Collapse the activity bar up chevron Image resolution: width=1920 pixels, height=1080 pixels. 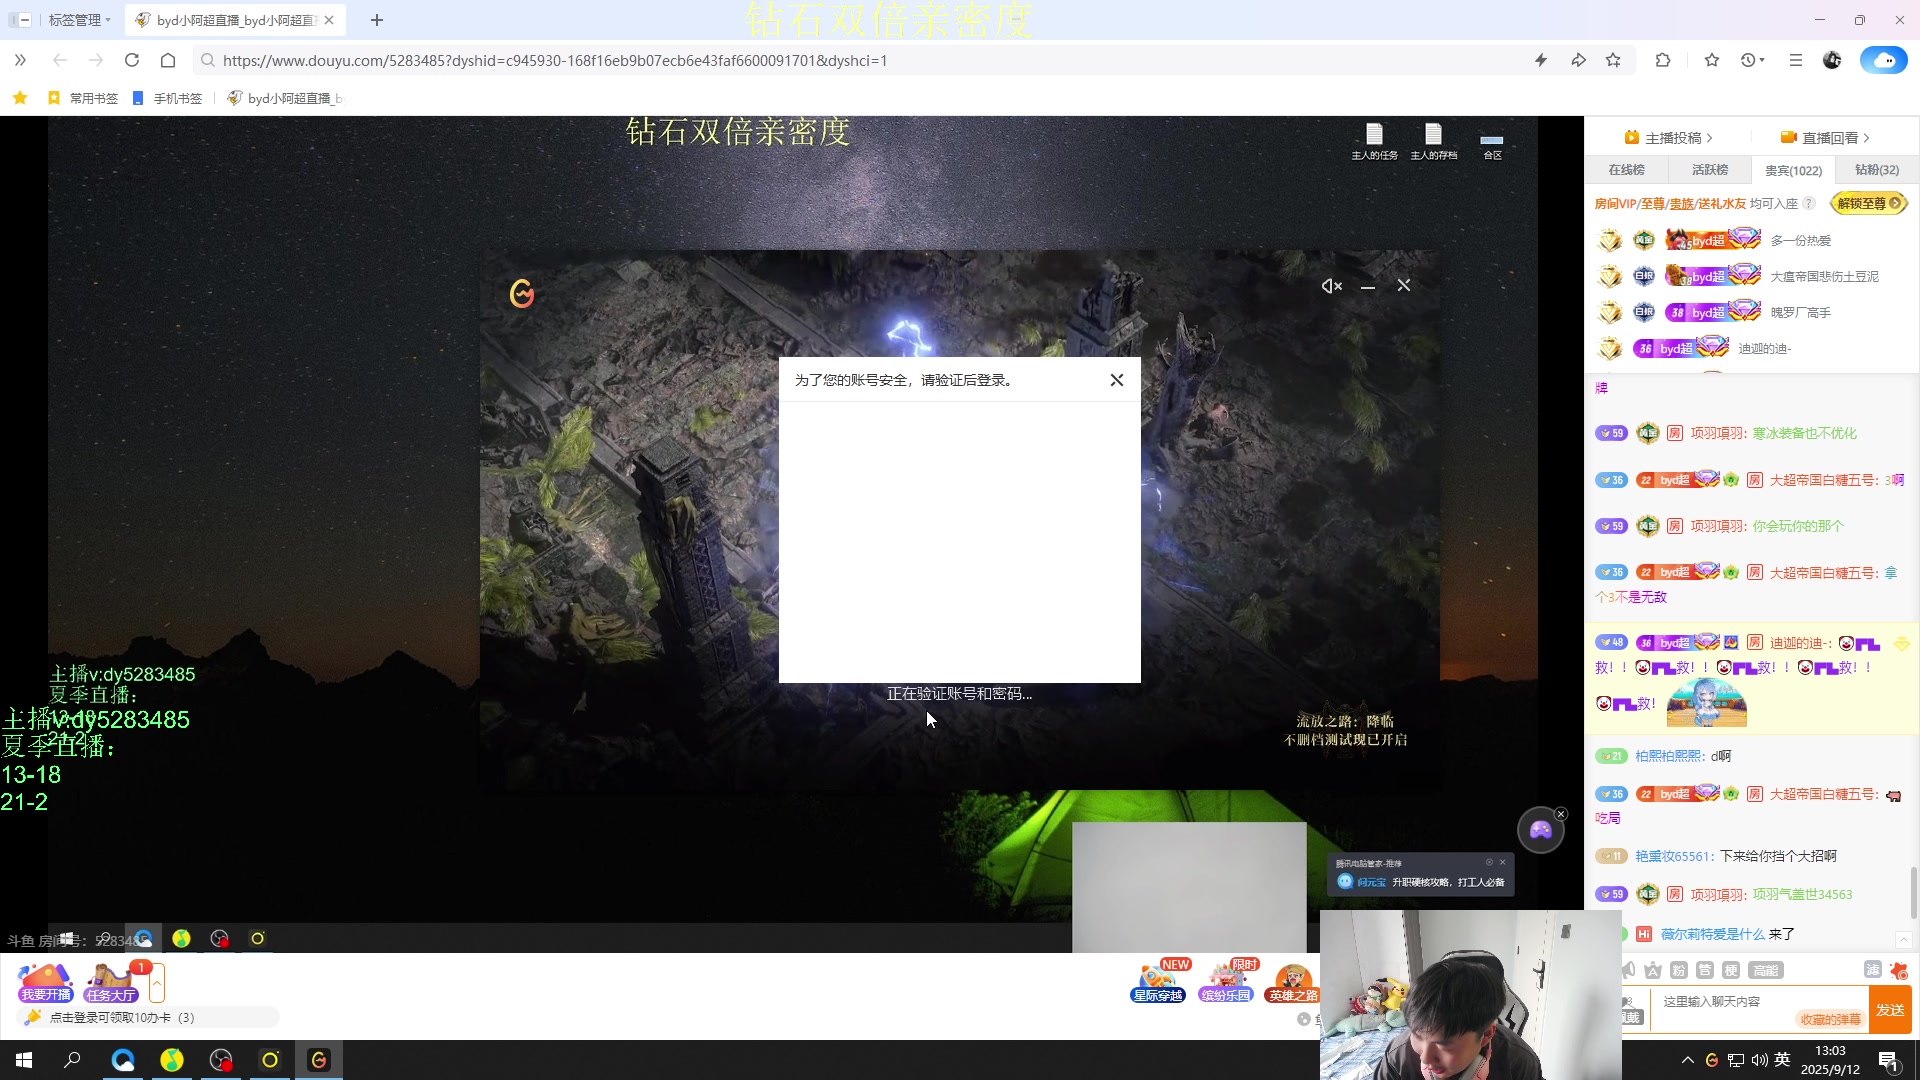click(x=157, y=983)
